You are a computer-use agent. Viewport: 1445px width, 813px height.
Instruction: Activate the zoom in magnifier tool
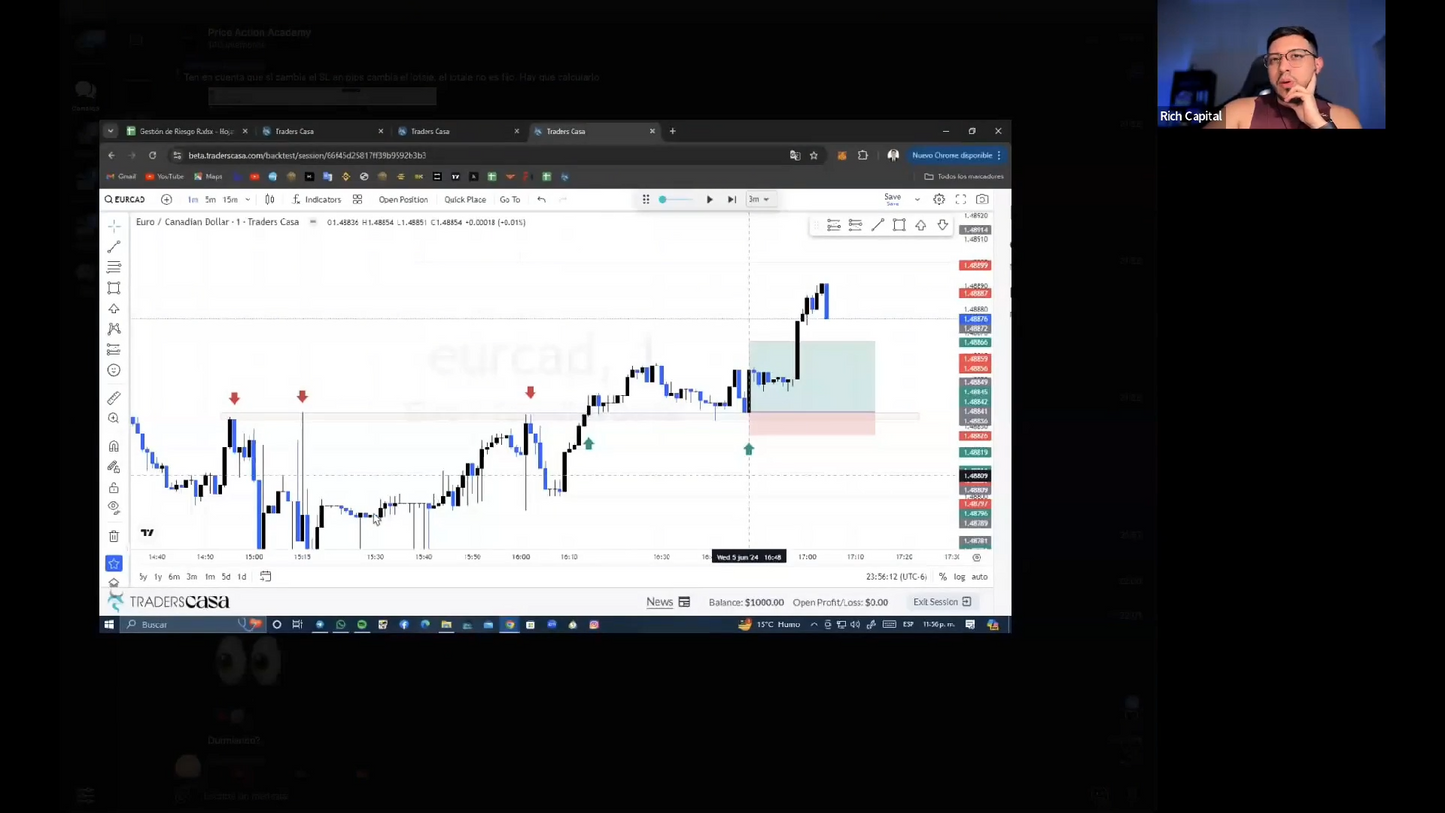[114, 419]
